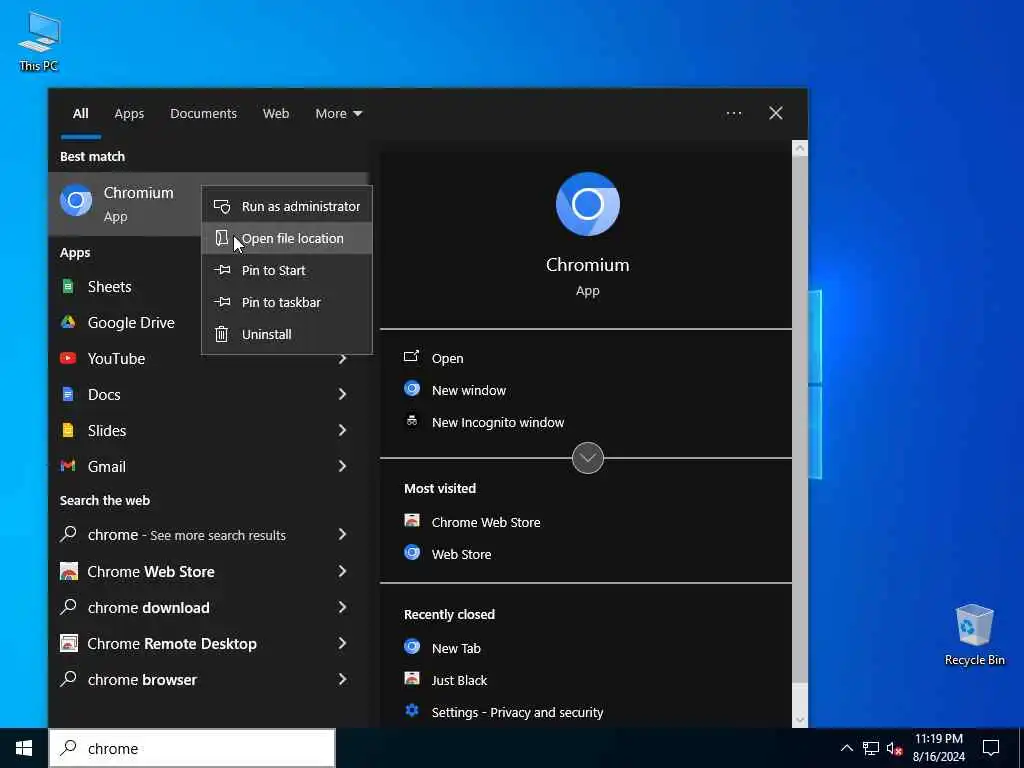Viewport: 1024px width, 768px height.
Task: Click the search magnifier icon in taskbar box
Action: coord(69,748)
